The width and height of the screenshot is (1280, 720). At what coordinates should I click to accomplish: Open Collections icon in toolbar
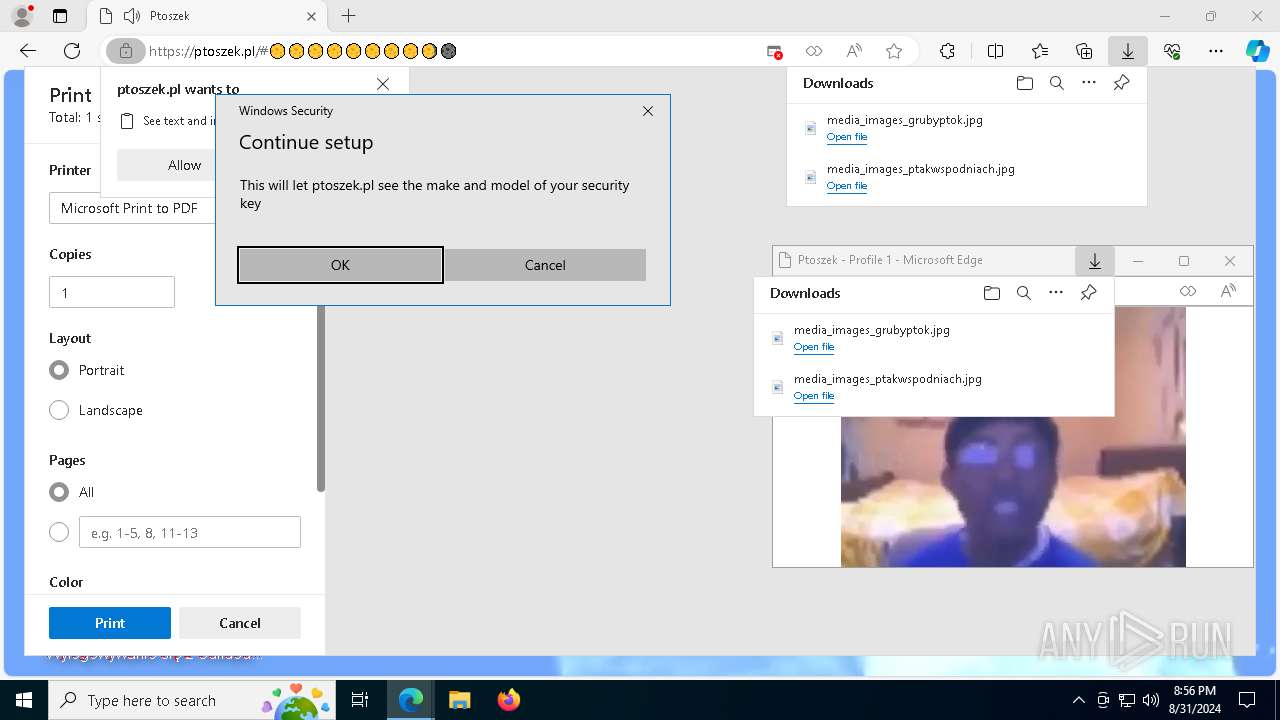[x=1084, y=51]
